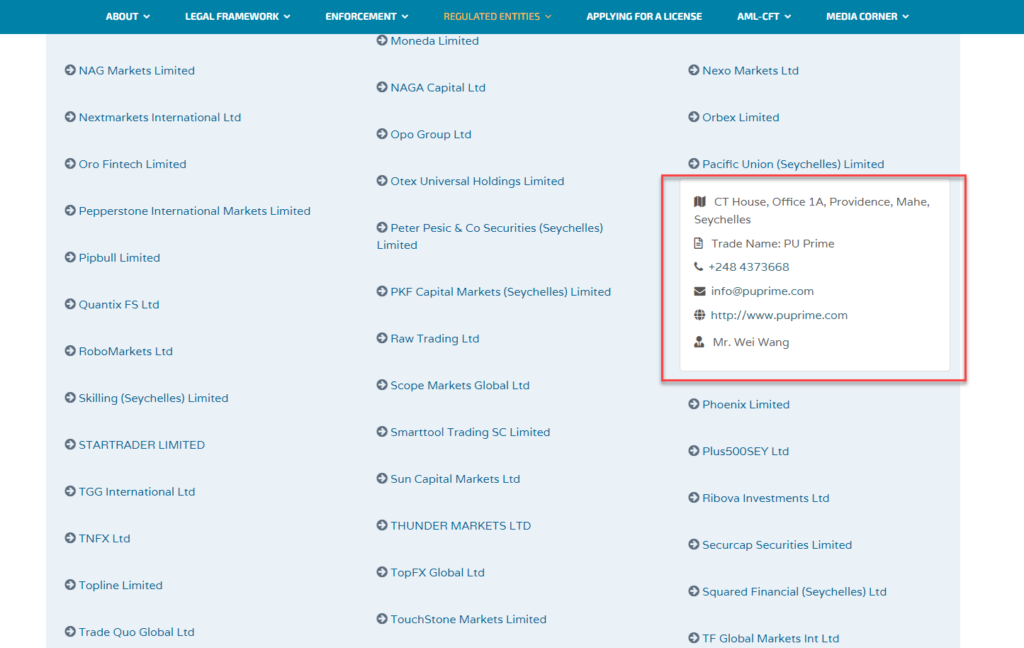The image size is (1024, 648).
Task: Open the http://www.puprime.com website link
Action: (779, 315)
